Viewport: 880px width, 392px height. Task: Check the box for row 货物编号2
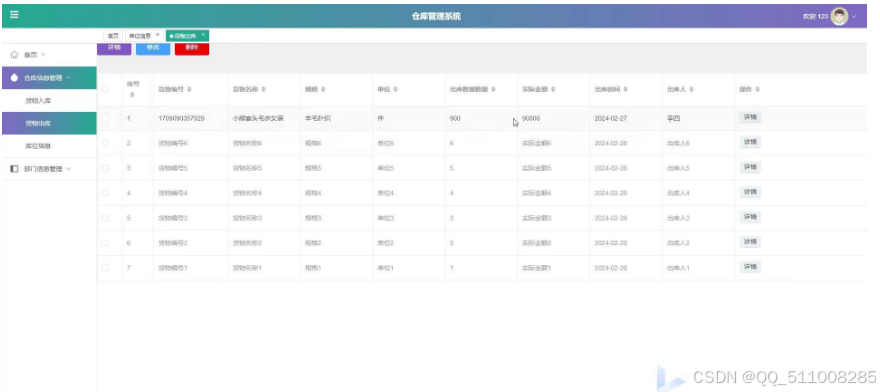tap(105, 243)
